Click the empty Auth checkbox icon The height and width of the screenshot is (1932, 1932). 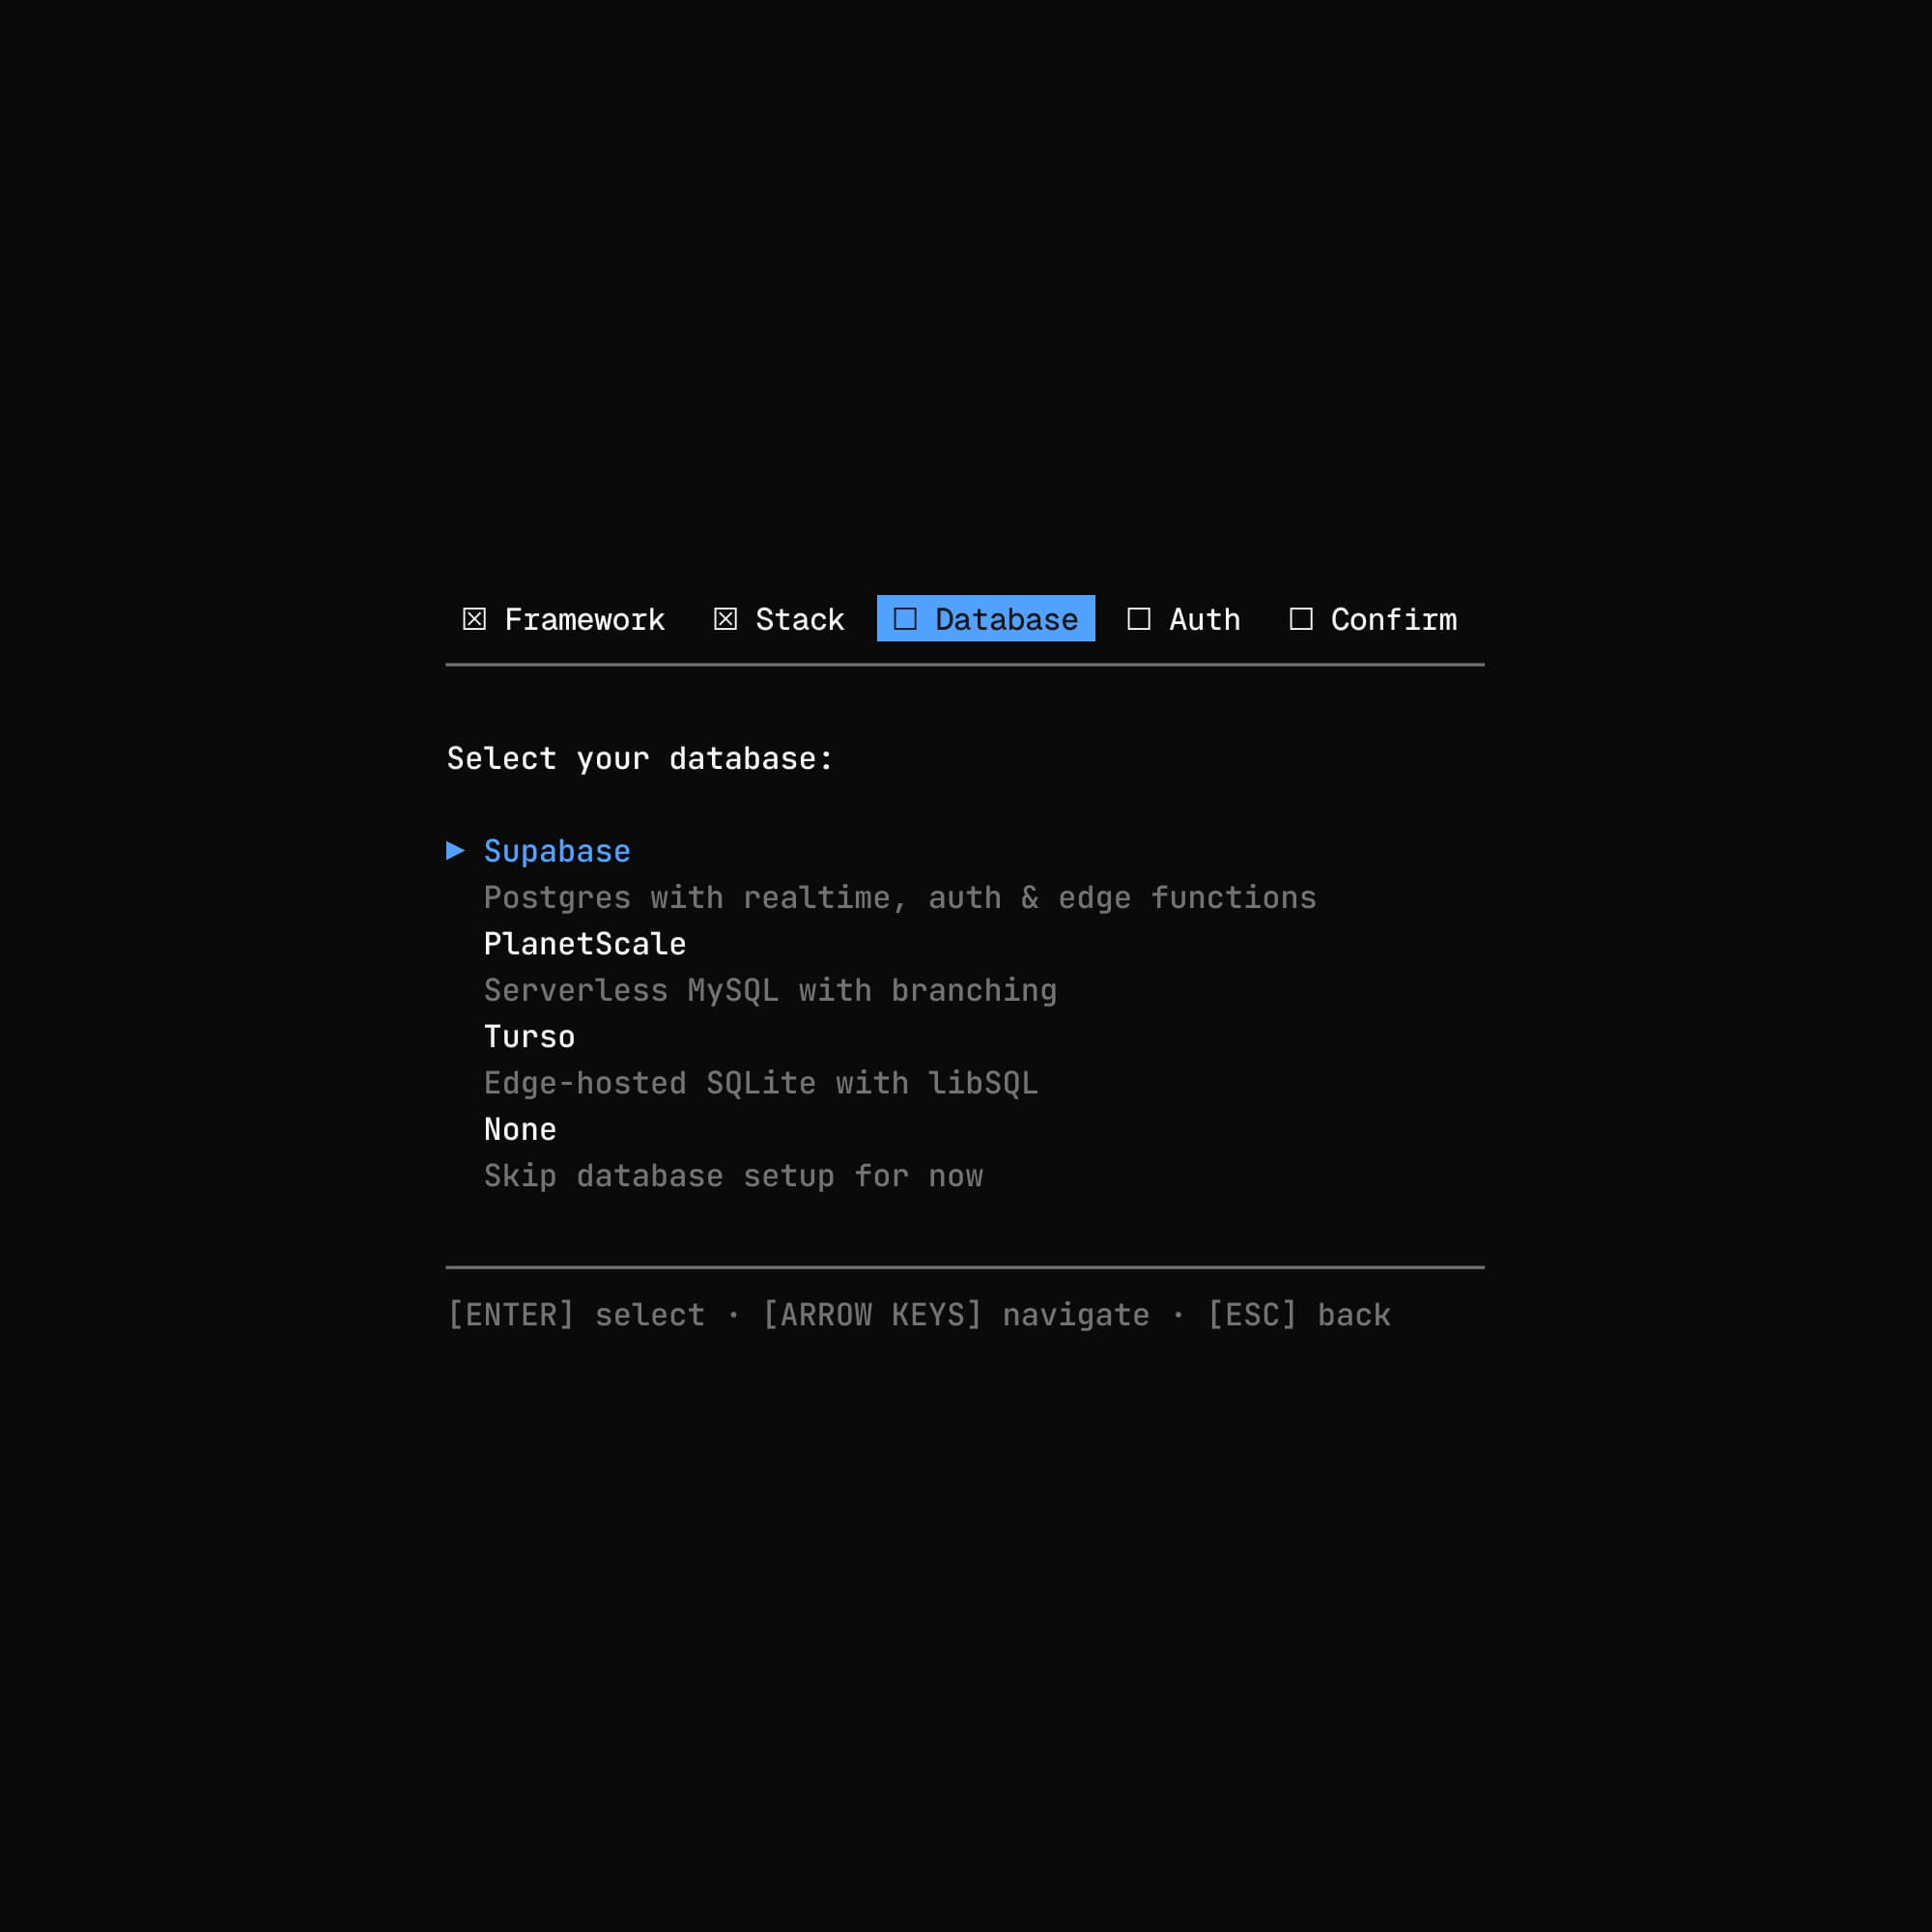tap(1138, 619)
